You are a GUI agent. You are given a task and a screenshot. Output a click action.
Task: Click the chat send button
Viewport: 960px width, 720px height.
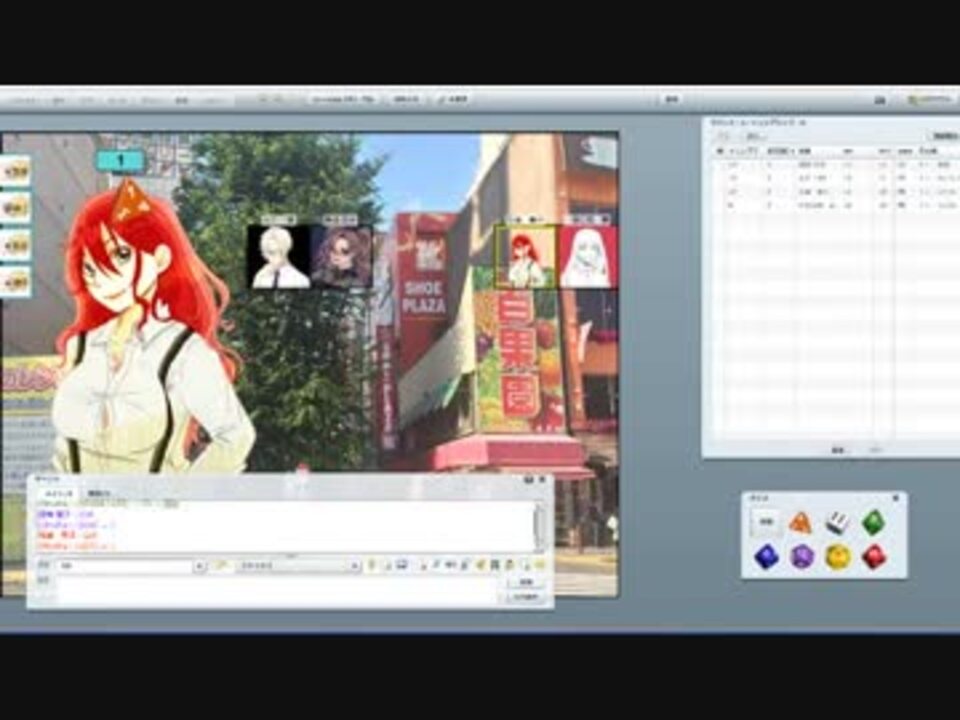click(525, 582)
